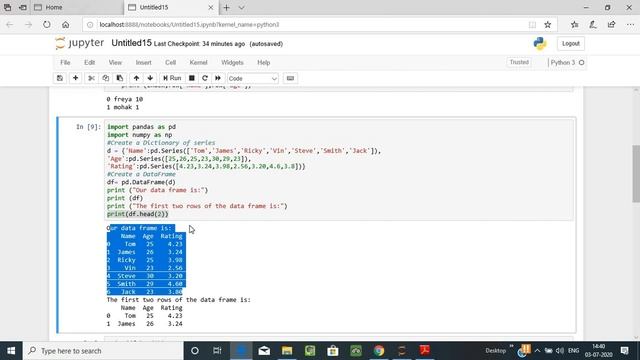The width and height of the screenshot is (640, 360).
Task: Show hidden system tray icons chevron
Action: coord(538,351)
